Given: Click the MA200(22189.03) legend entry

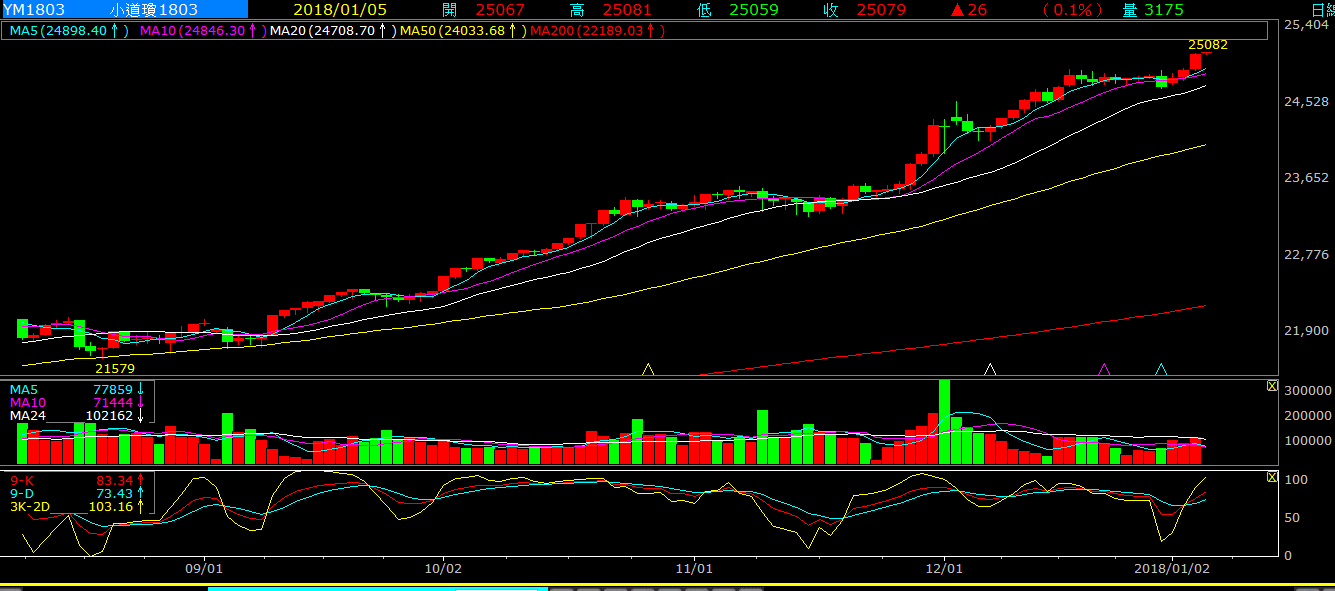Looking at the screenshot, I should tap(597, 31).
